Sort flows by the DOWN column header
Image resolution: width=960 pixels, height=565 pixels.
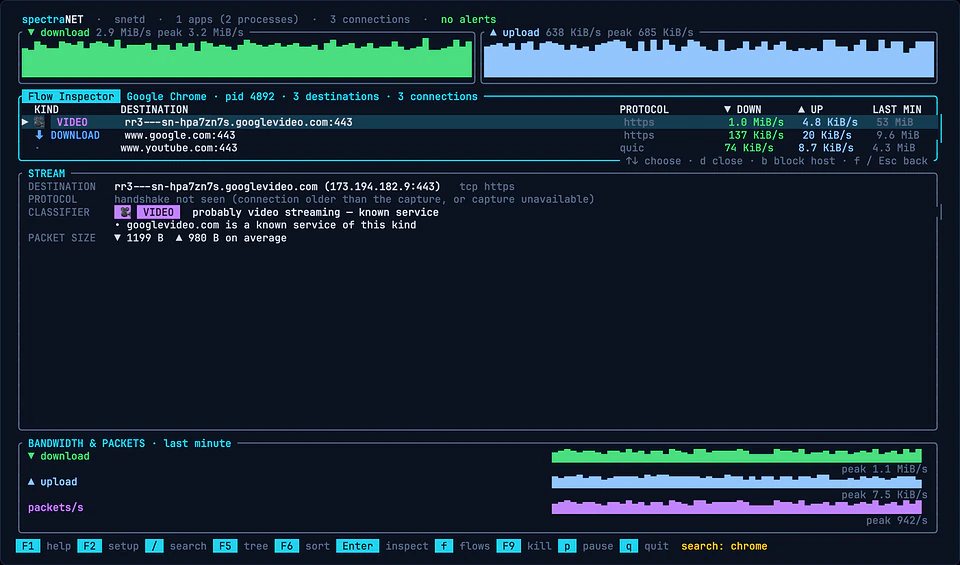coord(742,110)
